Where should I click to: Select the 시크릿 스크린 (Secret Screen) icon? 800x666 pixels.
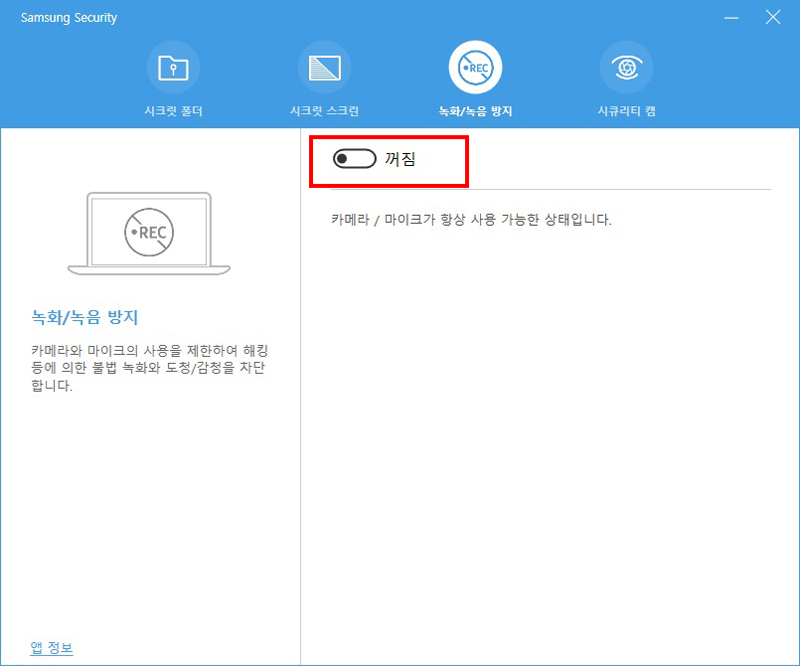[x=324, y=67]
